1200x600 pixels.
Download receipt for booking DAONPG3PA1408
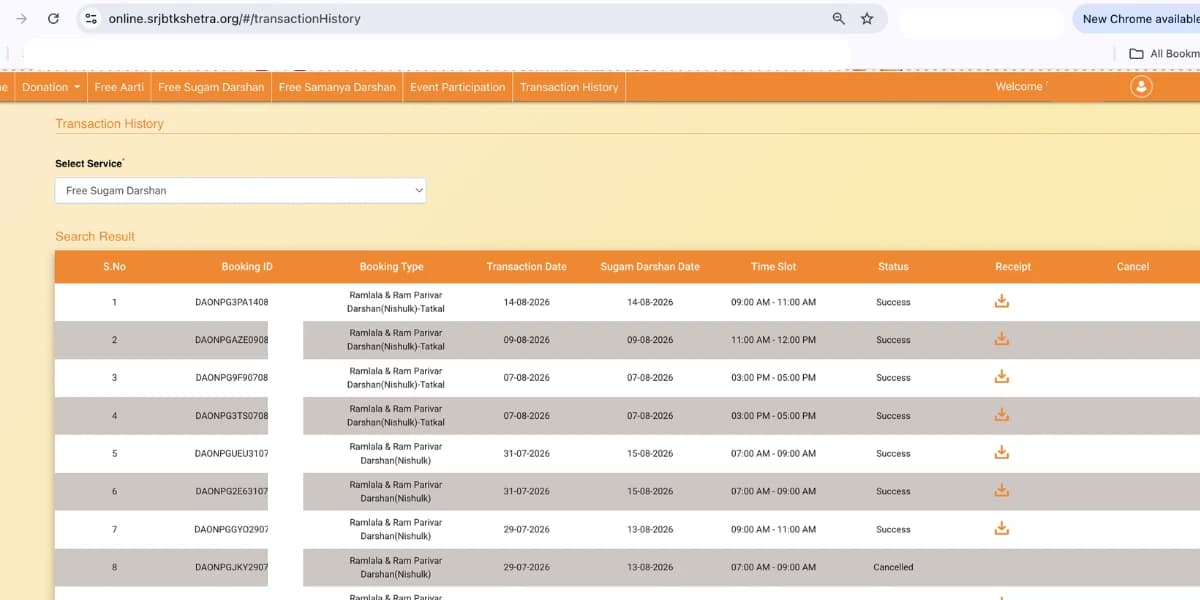point(1002,301)
